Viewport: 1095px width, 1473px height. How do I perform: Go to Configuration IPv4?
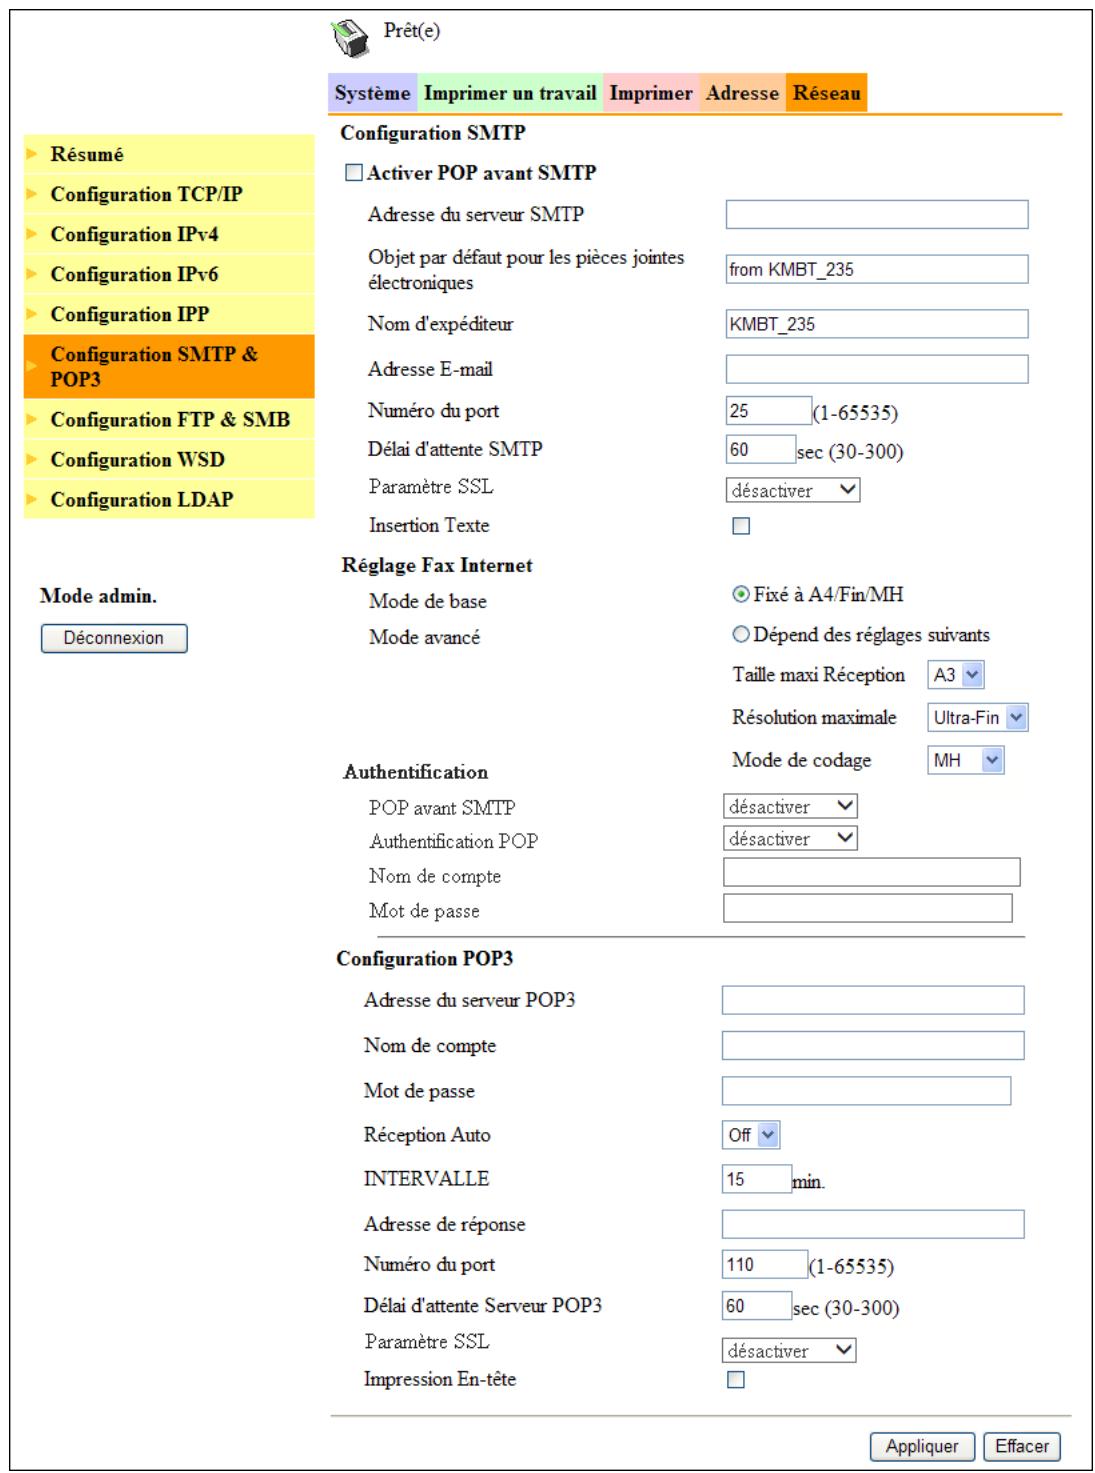(169, 234)
